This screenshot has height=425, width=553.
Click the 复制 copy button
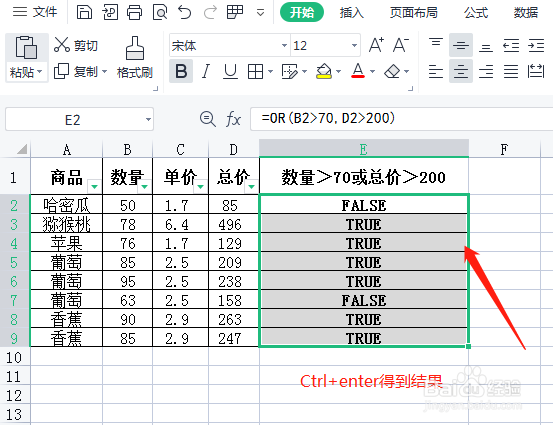pos(76,72)
